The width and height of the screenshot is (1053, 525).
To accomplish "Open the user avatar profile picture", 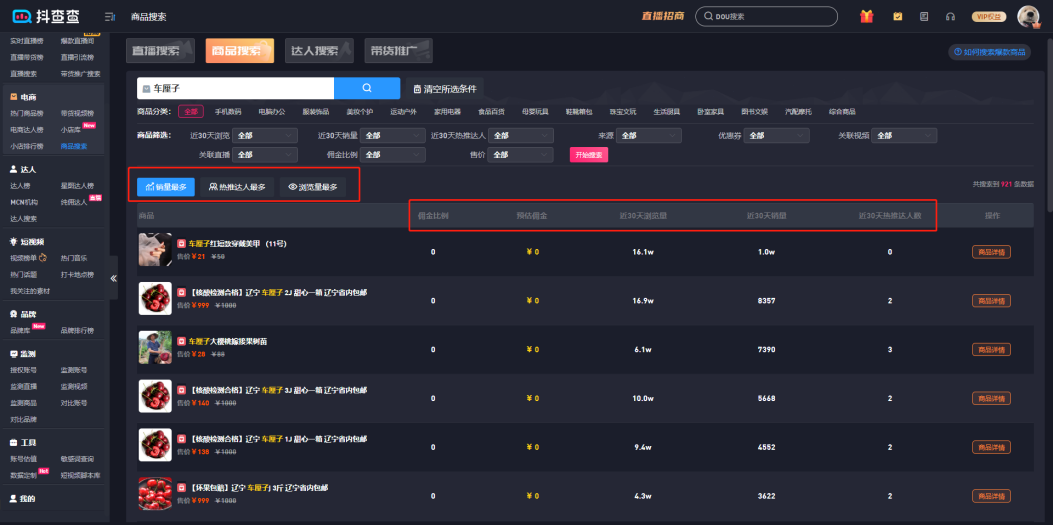I will (x=1027, y=16).
